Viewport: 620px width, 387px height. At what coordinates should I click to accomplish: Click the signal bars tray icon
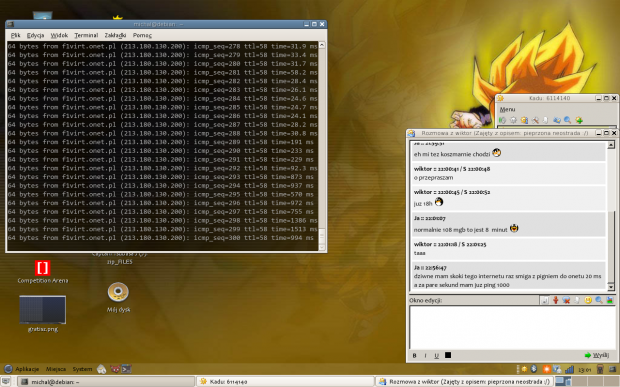(x=569, y=369)
